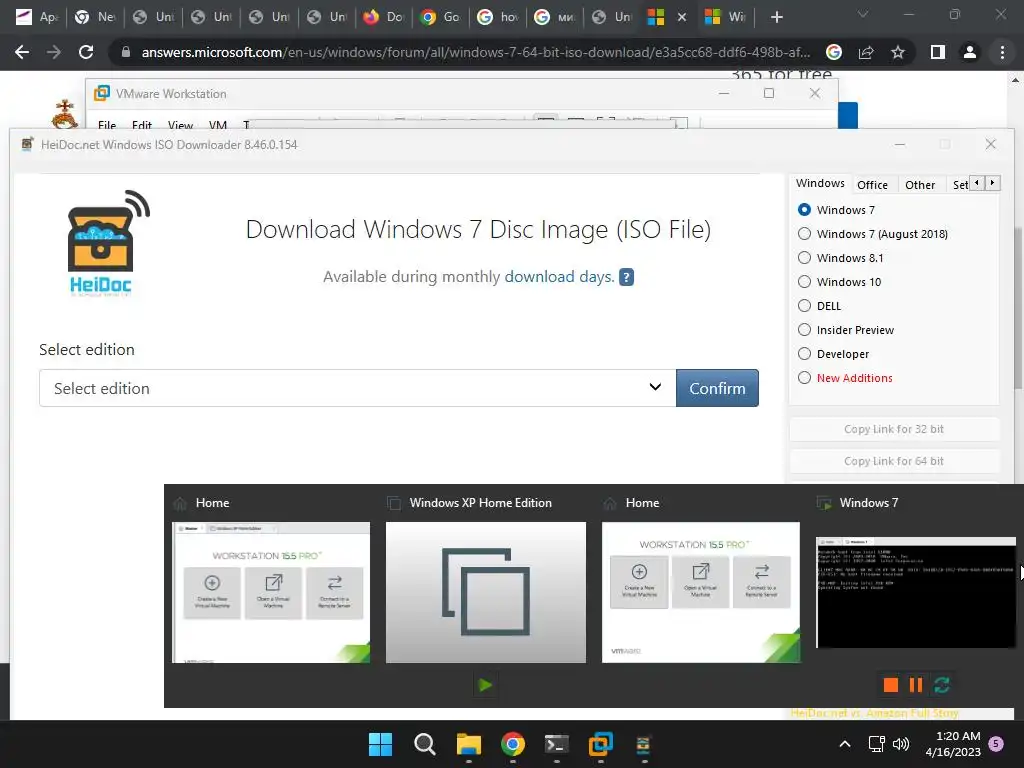This screenshot has width=1024, height=768.
Task: Click the orange stop button under Windows 7
Action: click(x=891, y=684)
